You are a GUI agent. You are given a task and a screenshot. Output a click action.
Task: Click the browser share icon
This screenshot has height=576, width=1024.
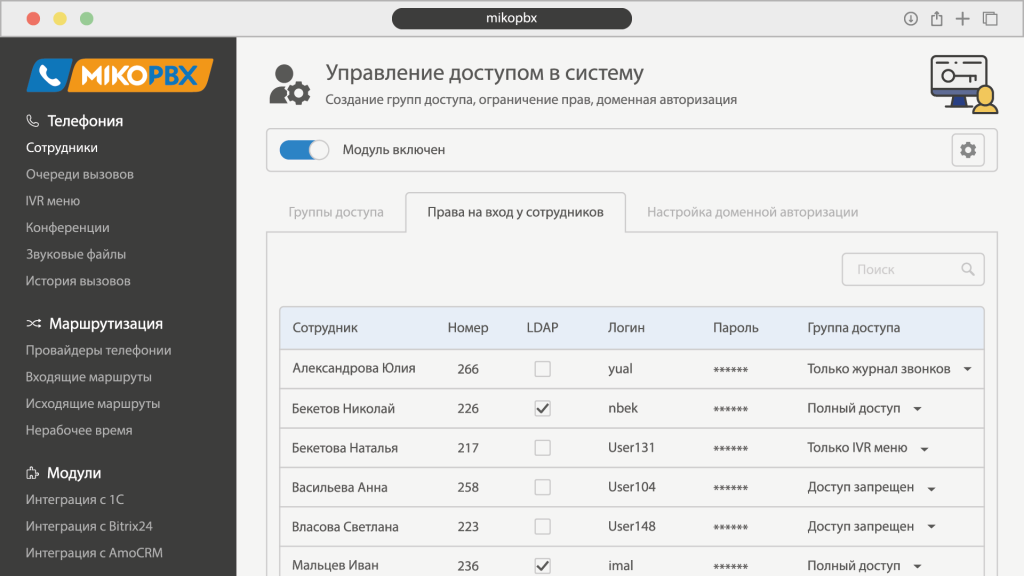tap(937, 18)
